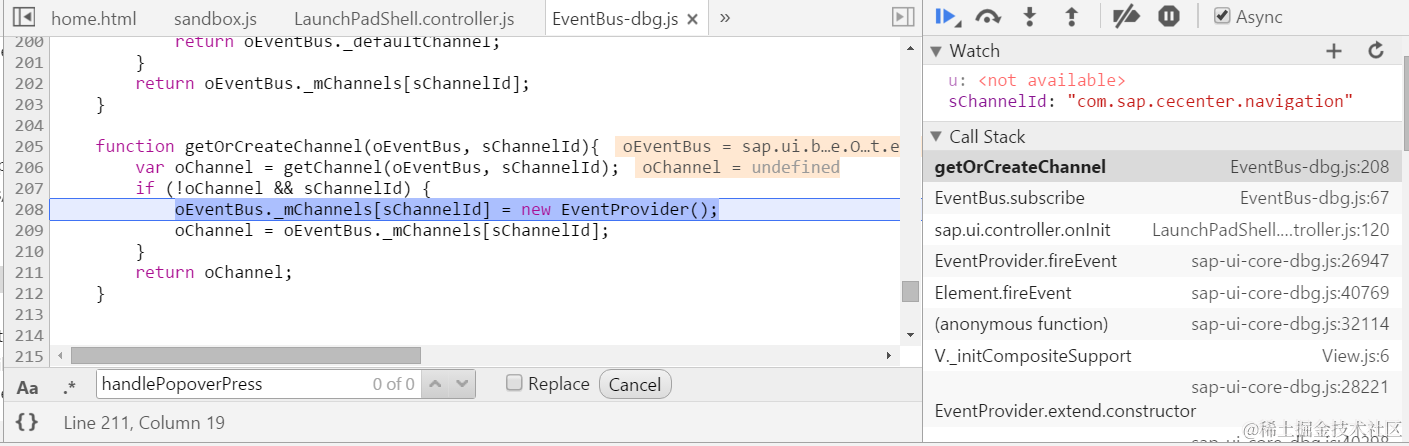Toggle regex search (.*)

pyautogui.click(x=69, y=386)
